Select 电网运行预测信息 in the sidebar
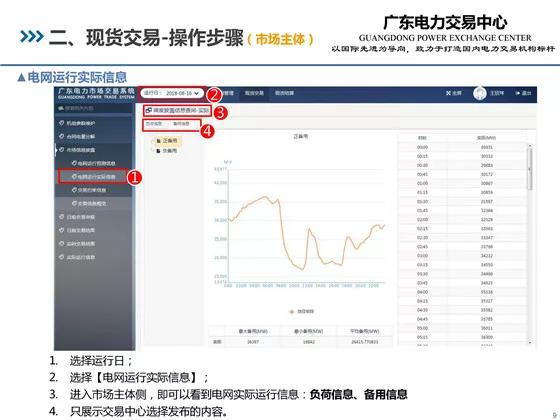The height and width of the screenshot is (420, 560). tap(94, 163)
